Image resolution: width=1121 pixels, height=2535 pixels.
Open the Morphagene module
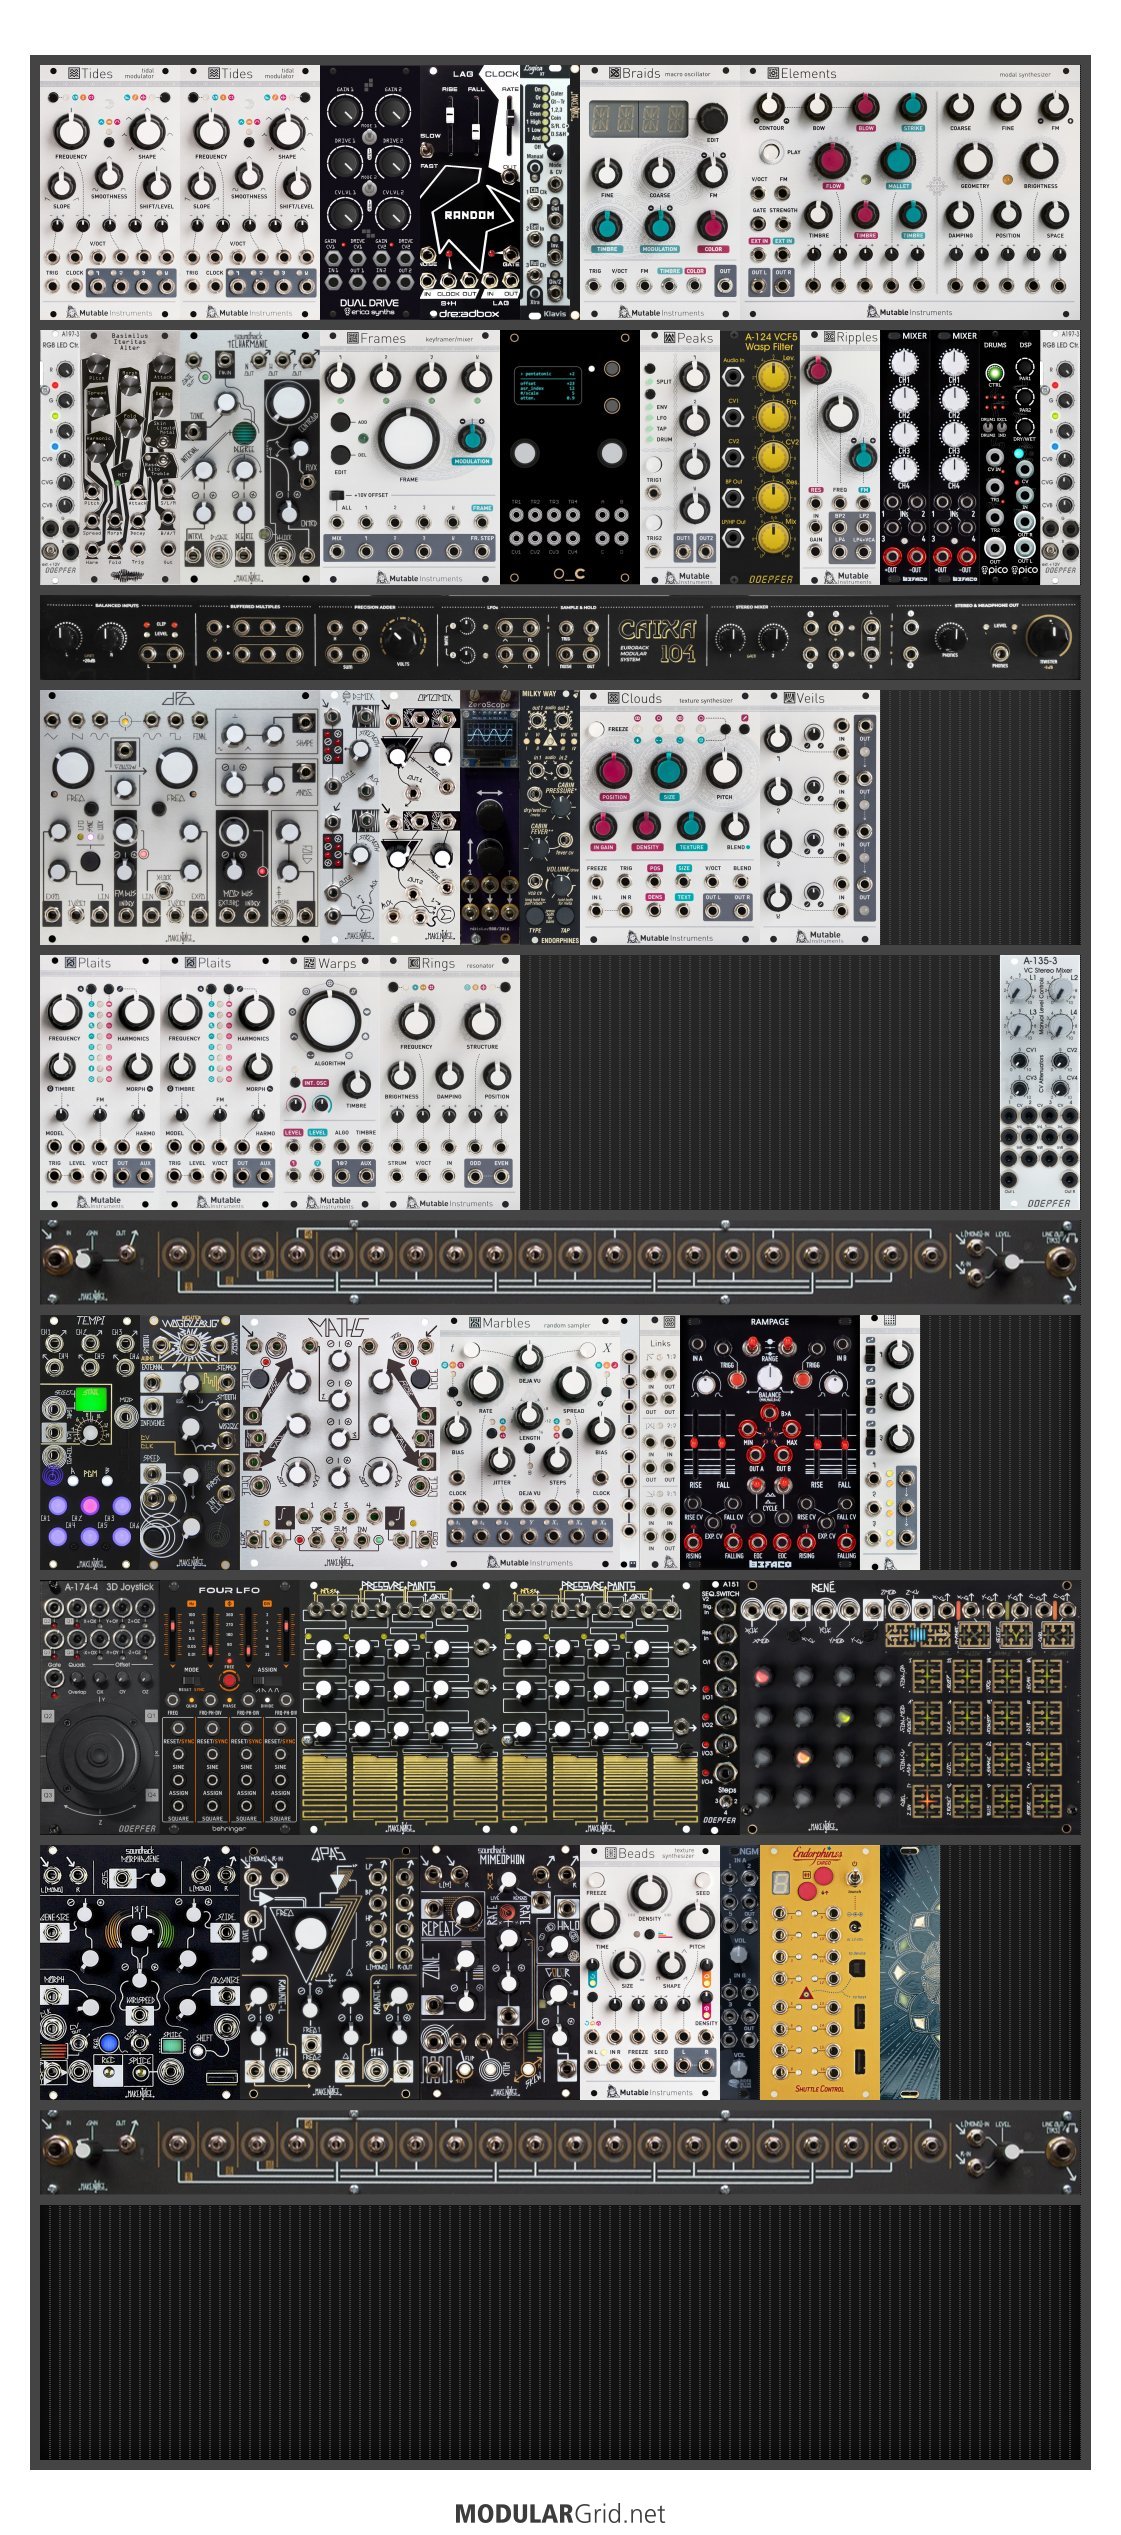coord(140,1972)
